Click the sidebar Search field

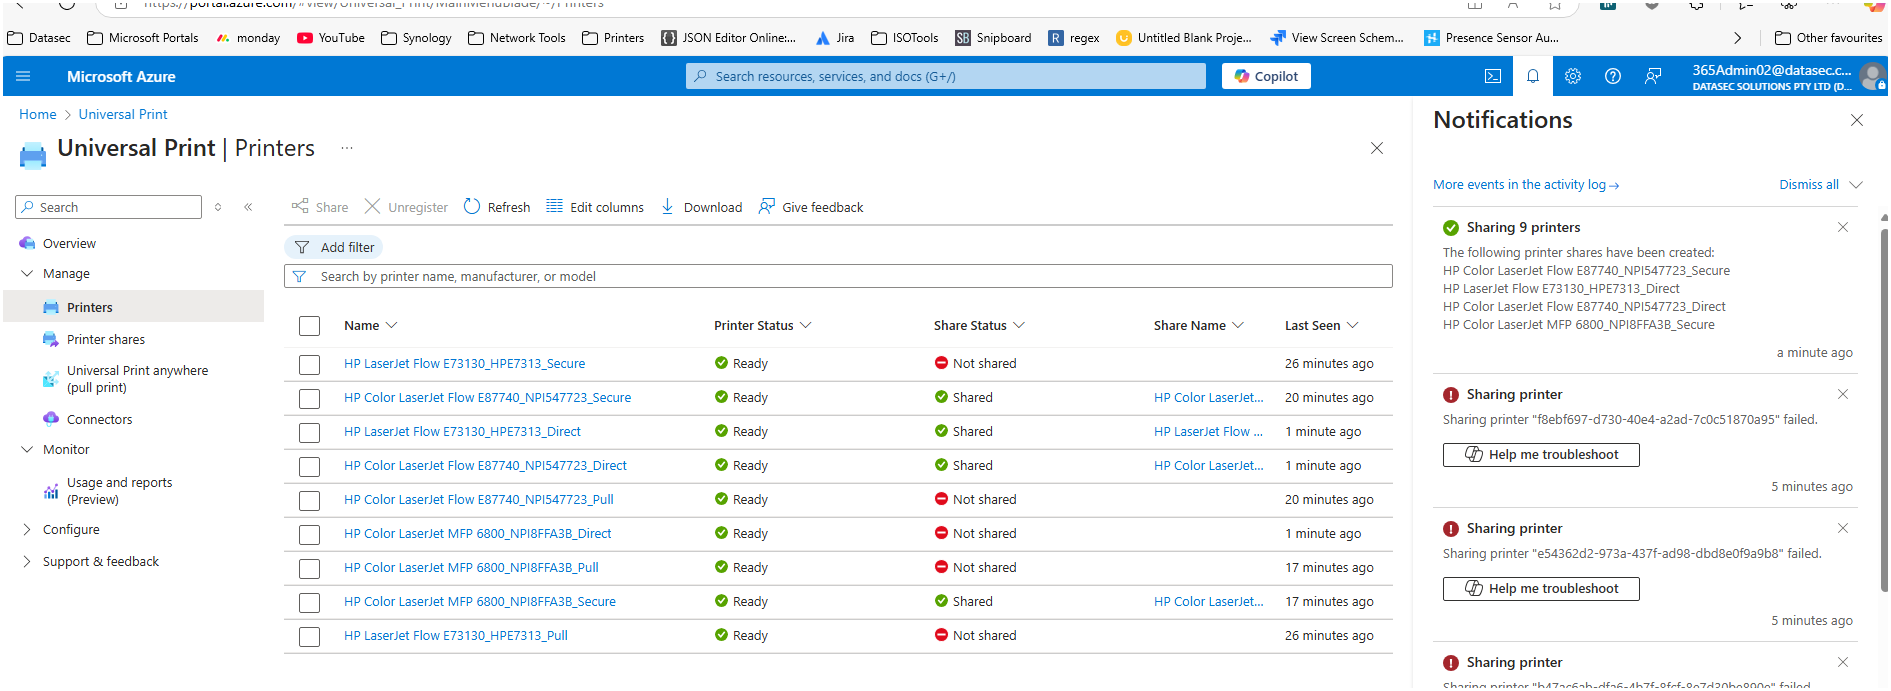pyautogui.click(x=109, y=207)
